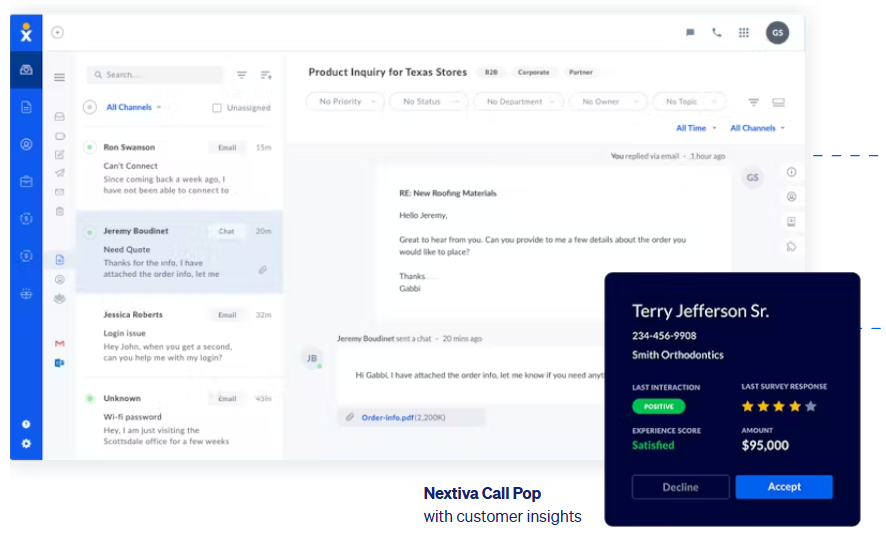Click the Nextiva X logo icon
This screenshot has height=540, width=886.
coord(26,33)
